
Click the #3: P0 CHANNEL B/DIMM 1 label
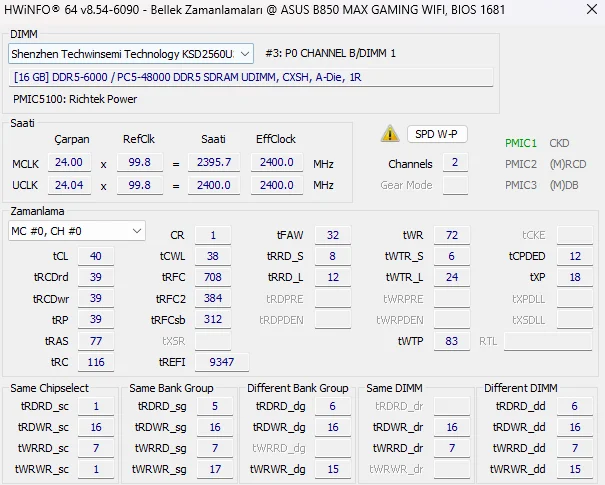pyautogui.click(x=331, y=53)
